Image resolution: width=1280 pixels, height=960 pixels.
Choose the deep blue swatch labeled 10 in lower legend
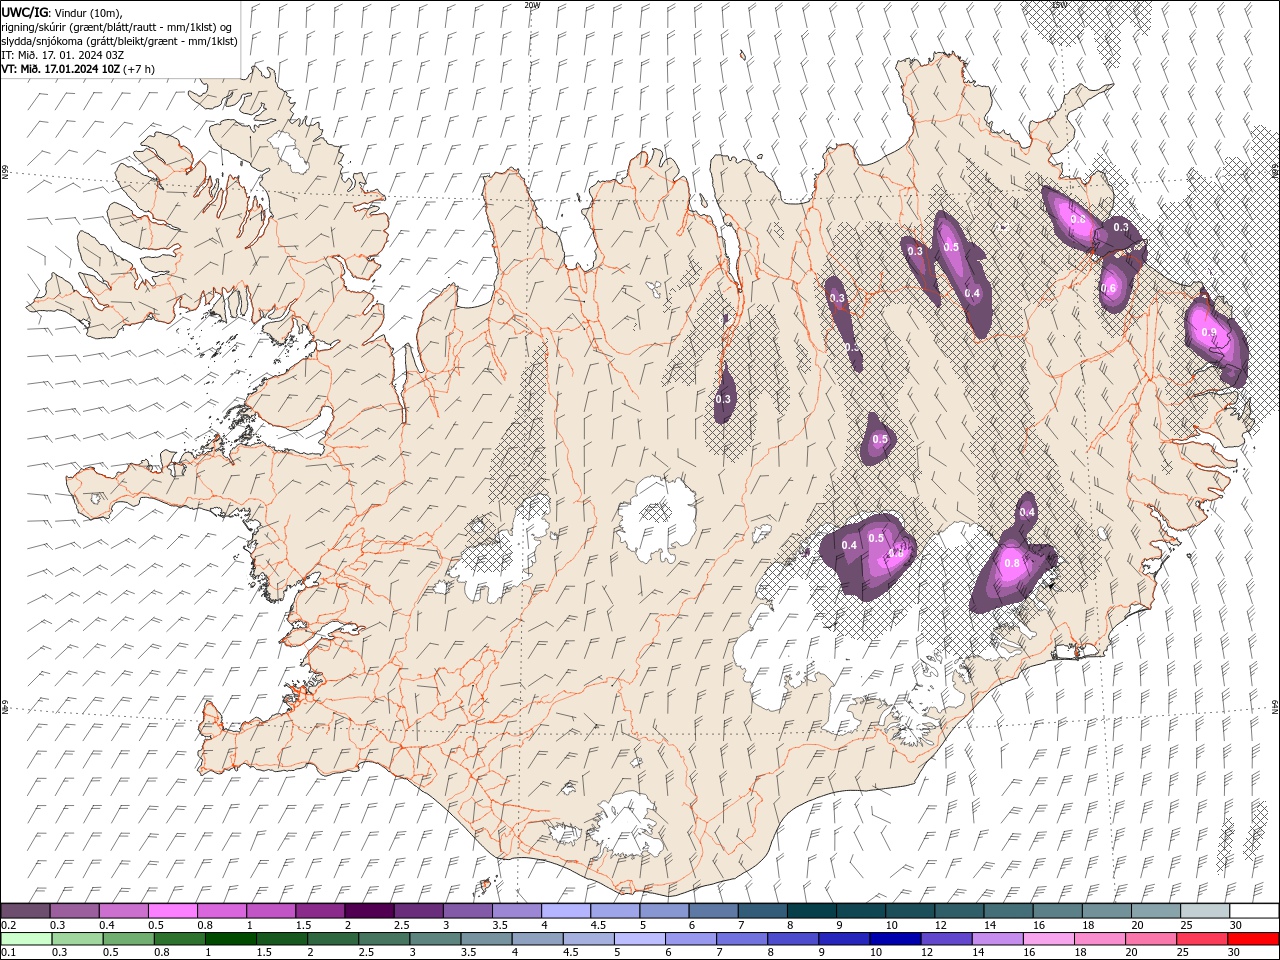(x=895, y=939)
